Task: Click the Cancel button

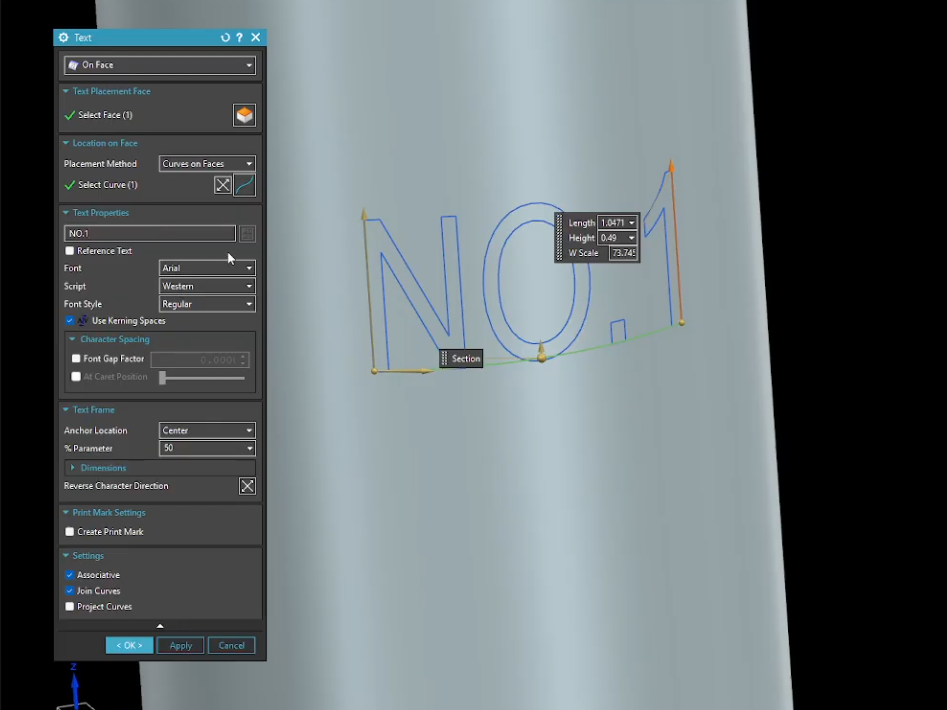Action: click(x=231, y=645)
